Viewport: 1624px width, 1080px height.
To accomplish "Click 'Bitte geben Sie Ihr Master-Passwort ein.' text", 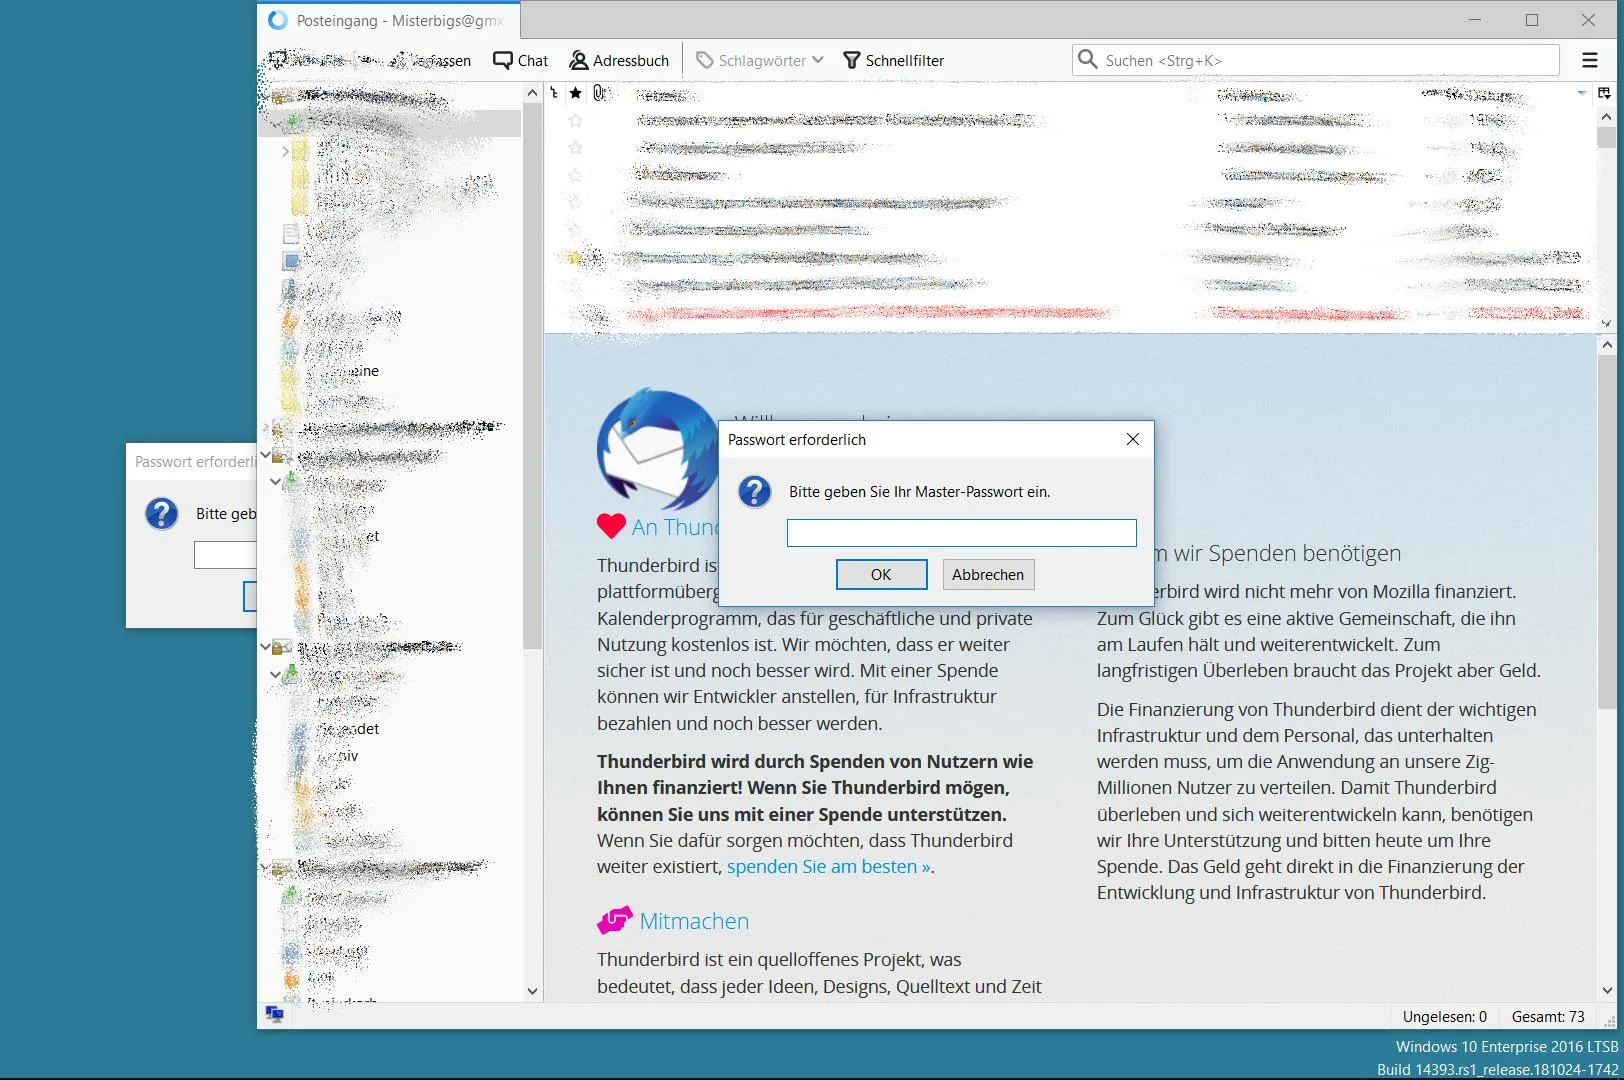I will pyautogui.click(x=919, y=492).
